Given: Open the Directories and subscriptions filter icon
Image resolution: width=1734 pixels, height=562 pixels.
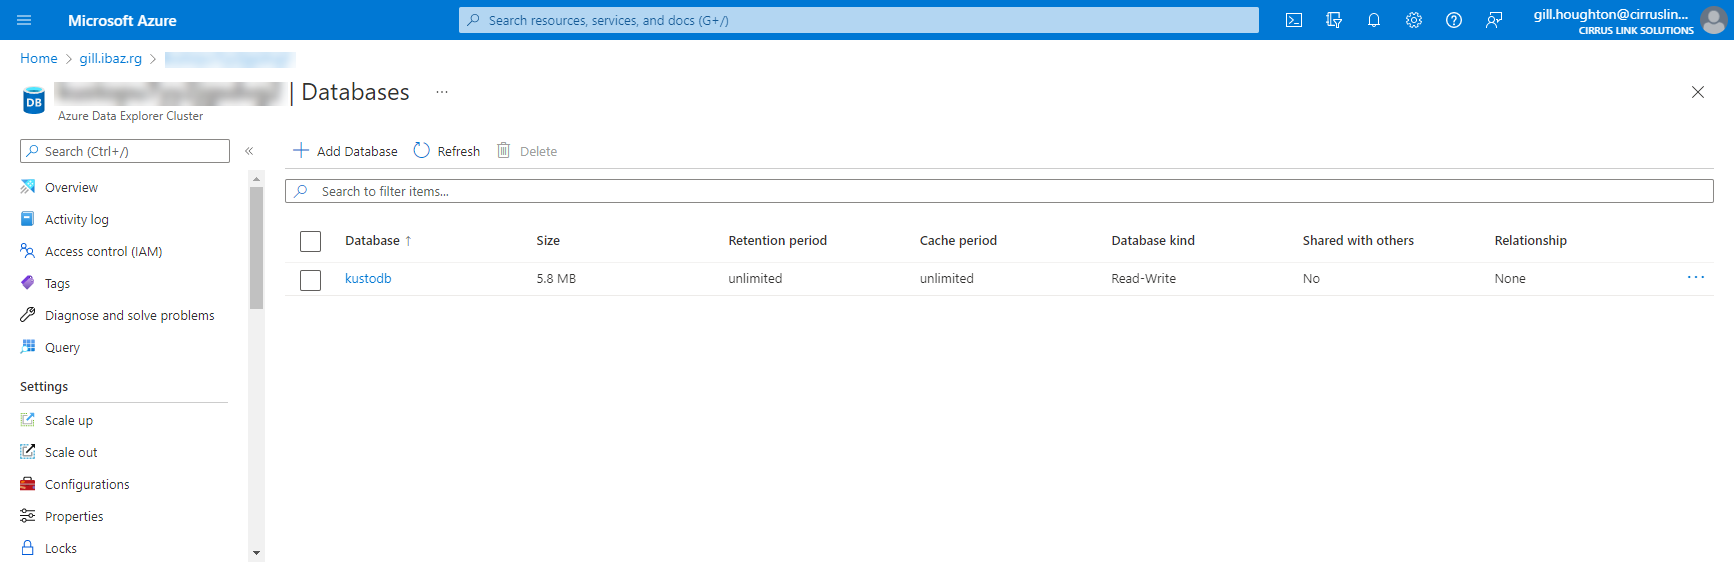Looking at the screenshot, I should (x=1333, y=20).
